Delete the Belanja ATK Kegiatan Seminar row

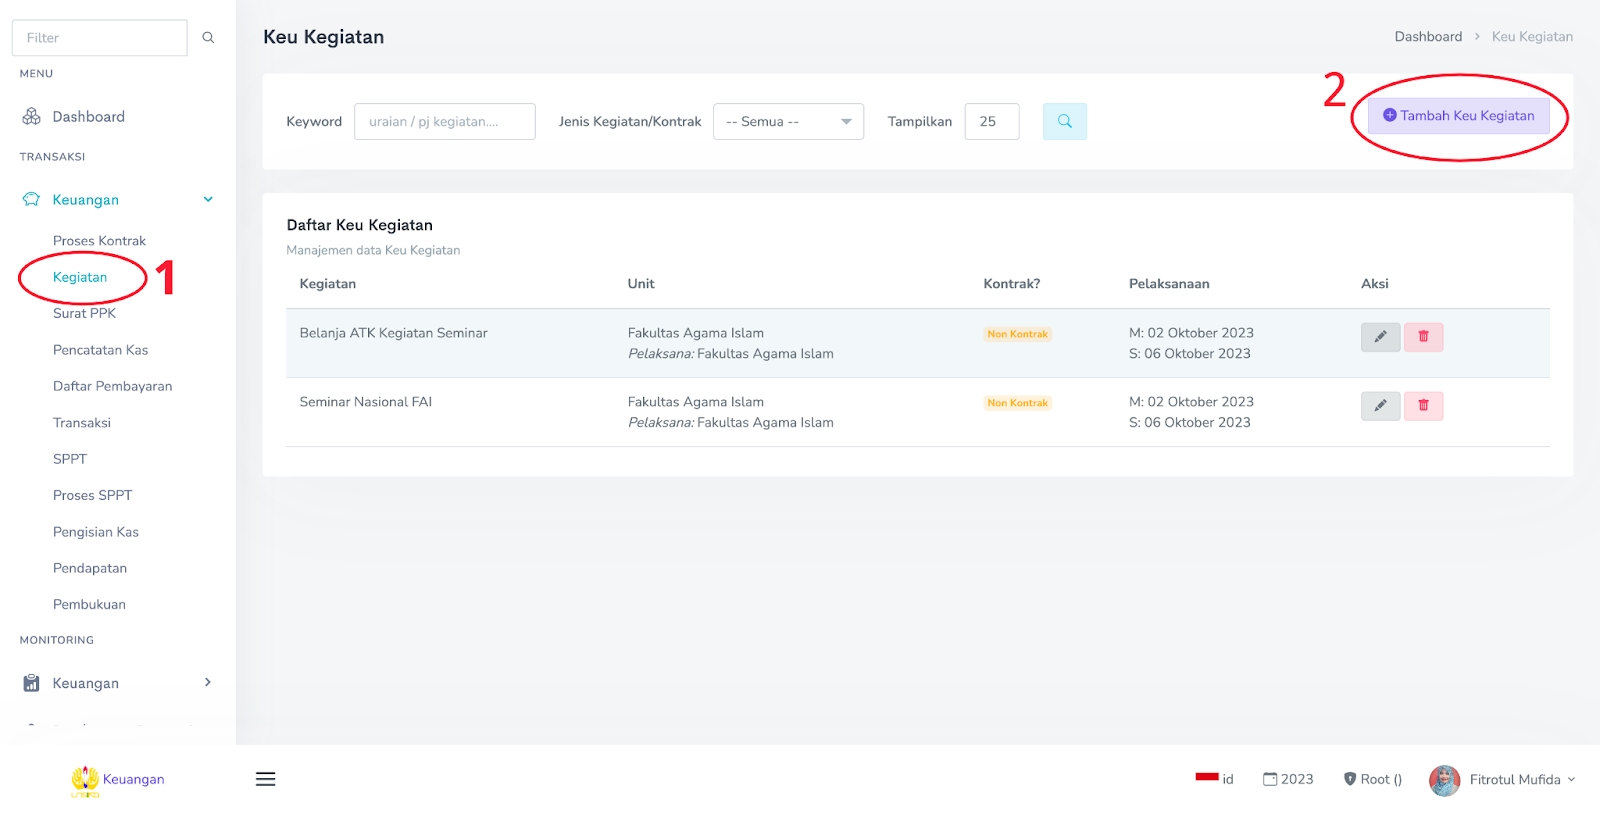click(1423, 337)
